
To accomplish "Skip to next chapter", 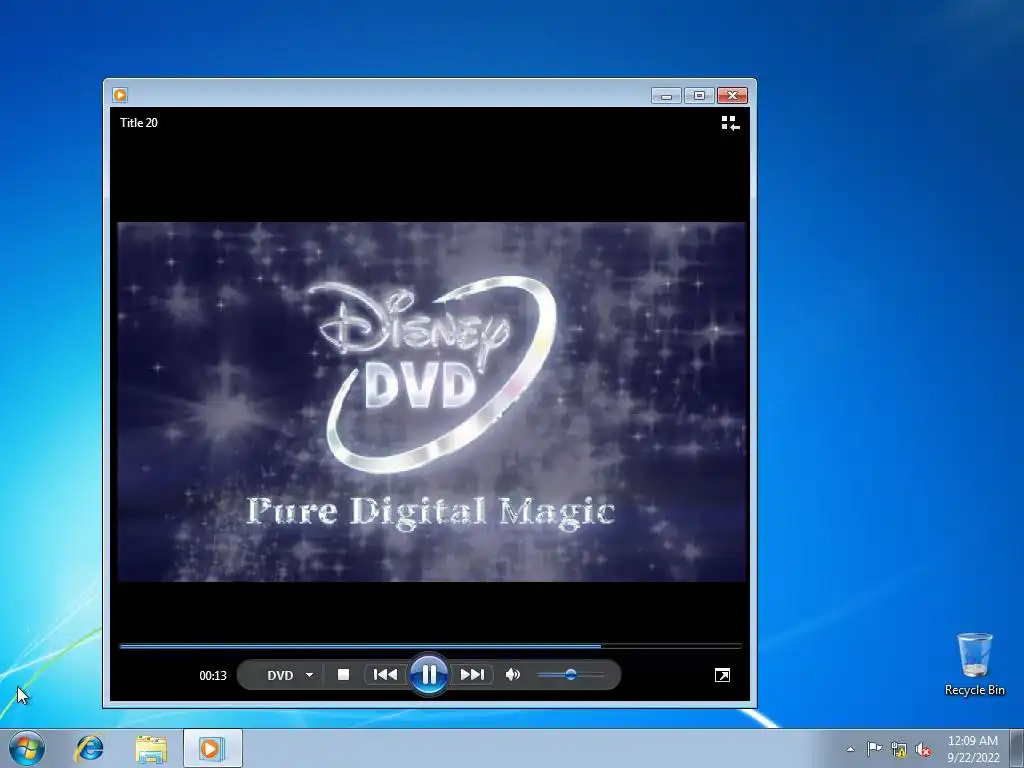I will tap(472, 675).
